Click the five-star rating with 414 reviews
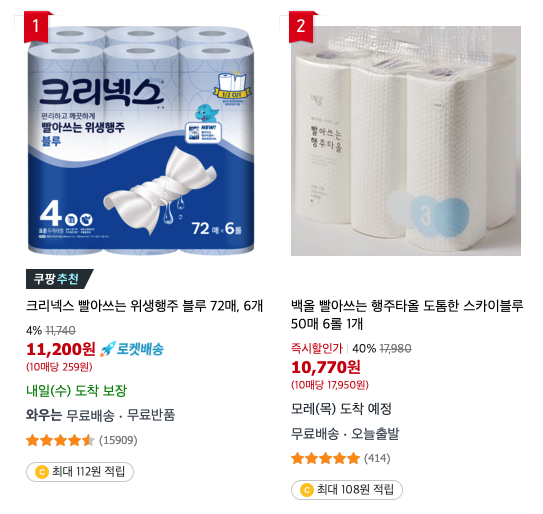Viewport: 543px width, 514px height. click(341, 458)
